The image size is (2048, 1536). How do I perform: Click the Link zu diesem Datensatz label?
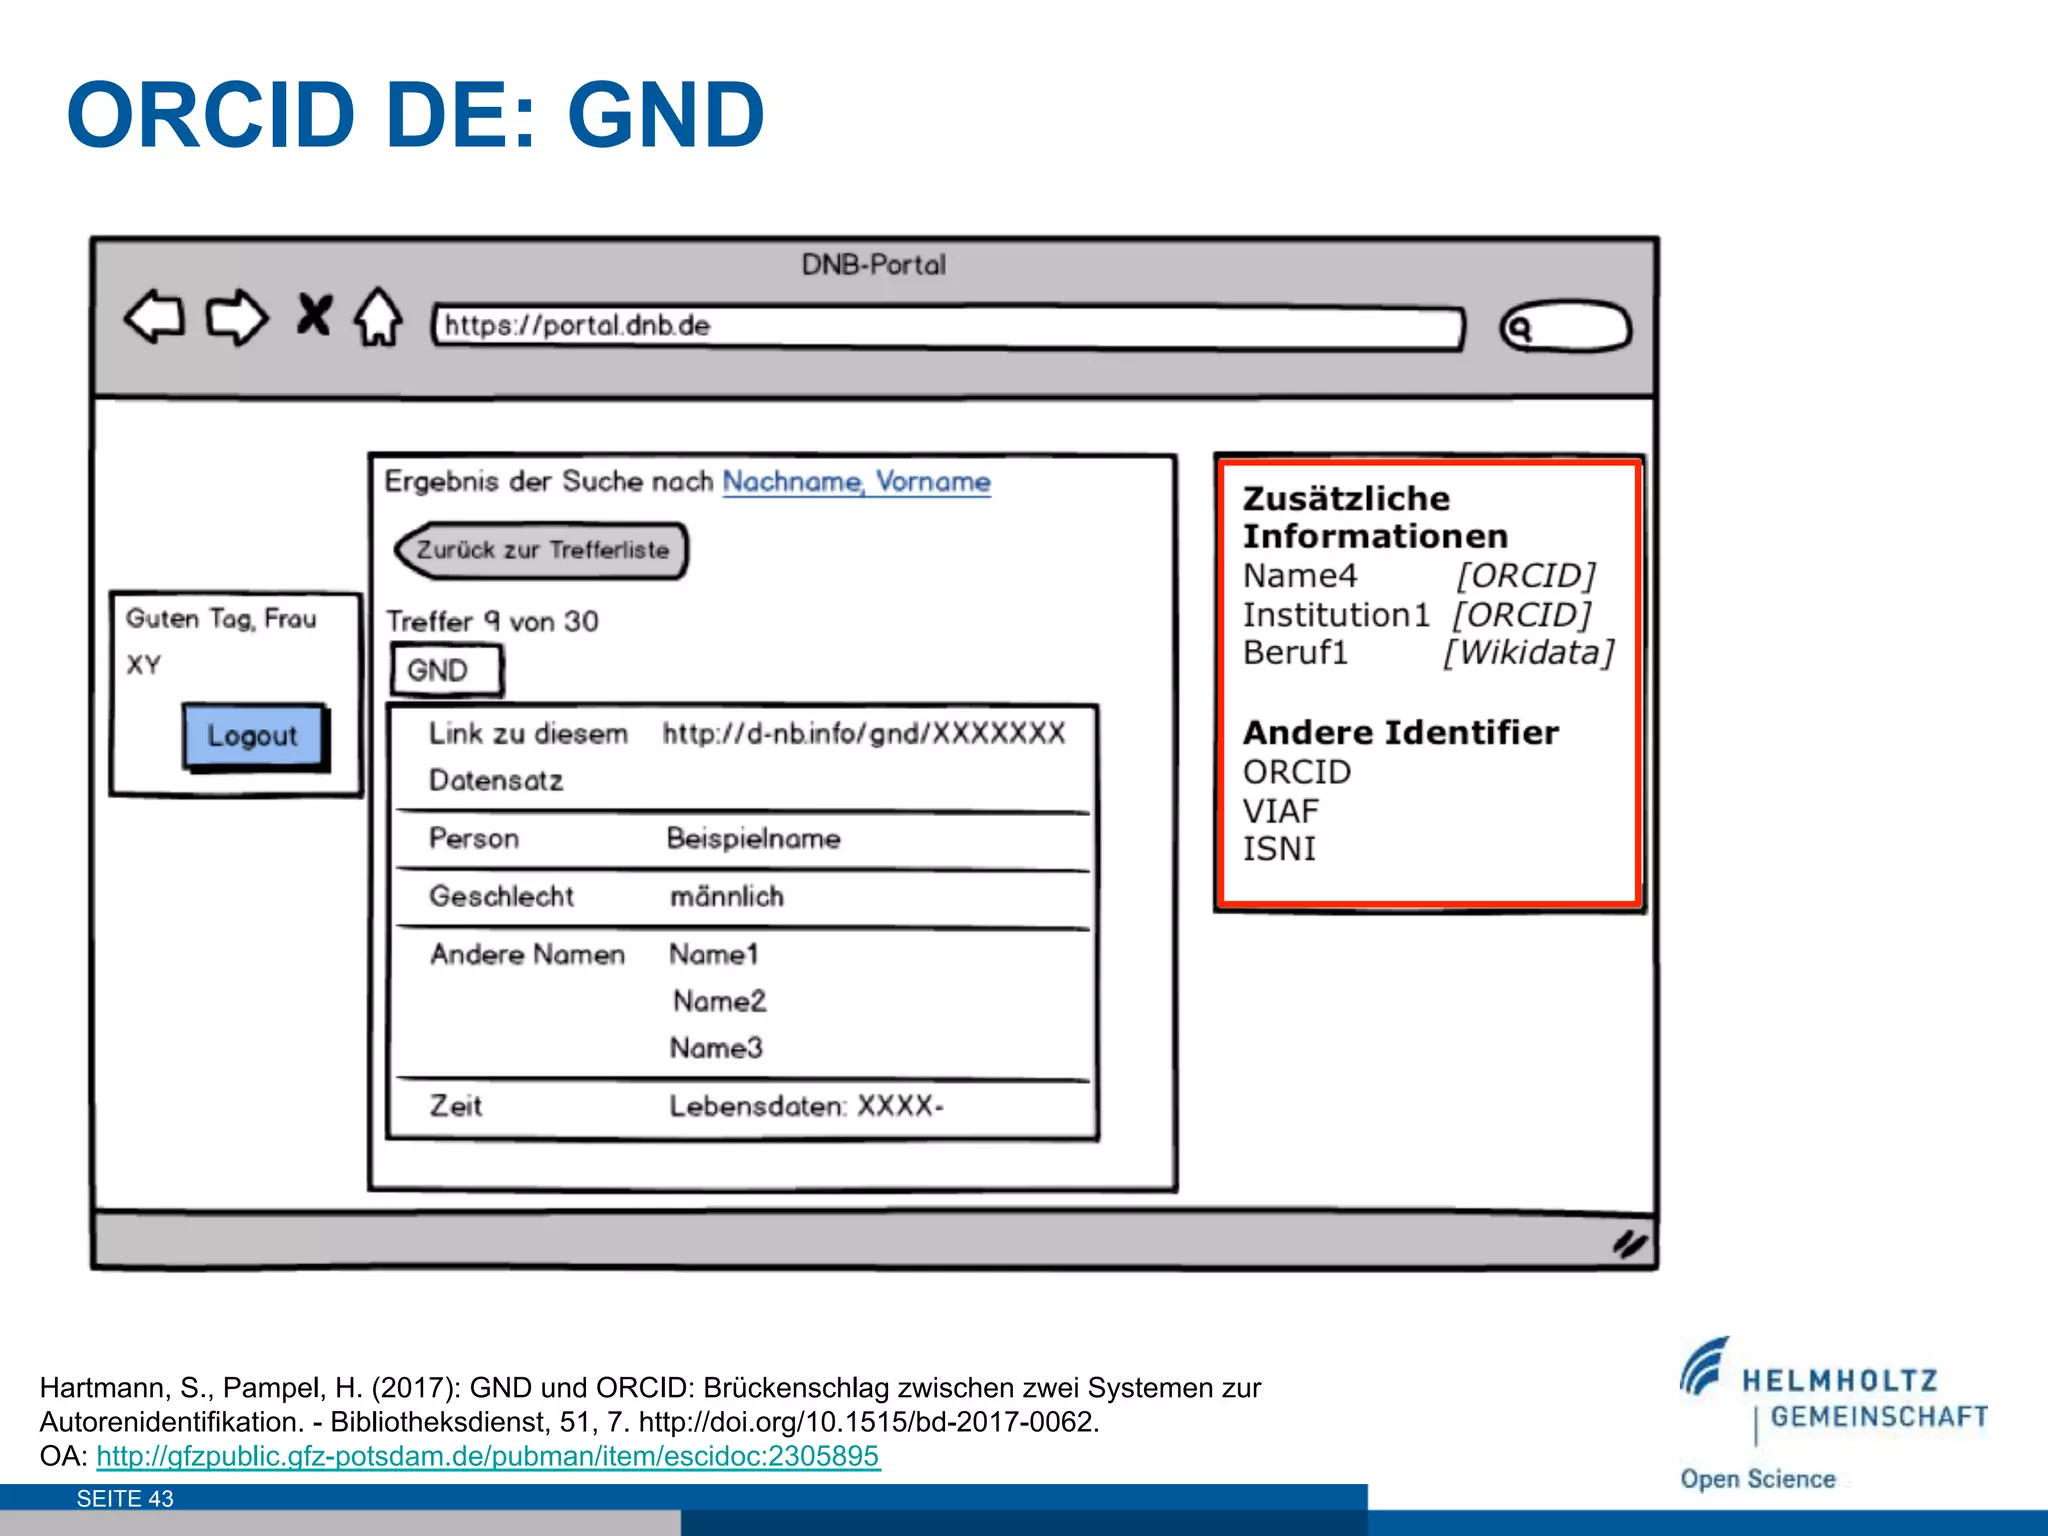click(x=528, y=756)
